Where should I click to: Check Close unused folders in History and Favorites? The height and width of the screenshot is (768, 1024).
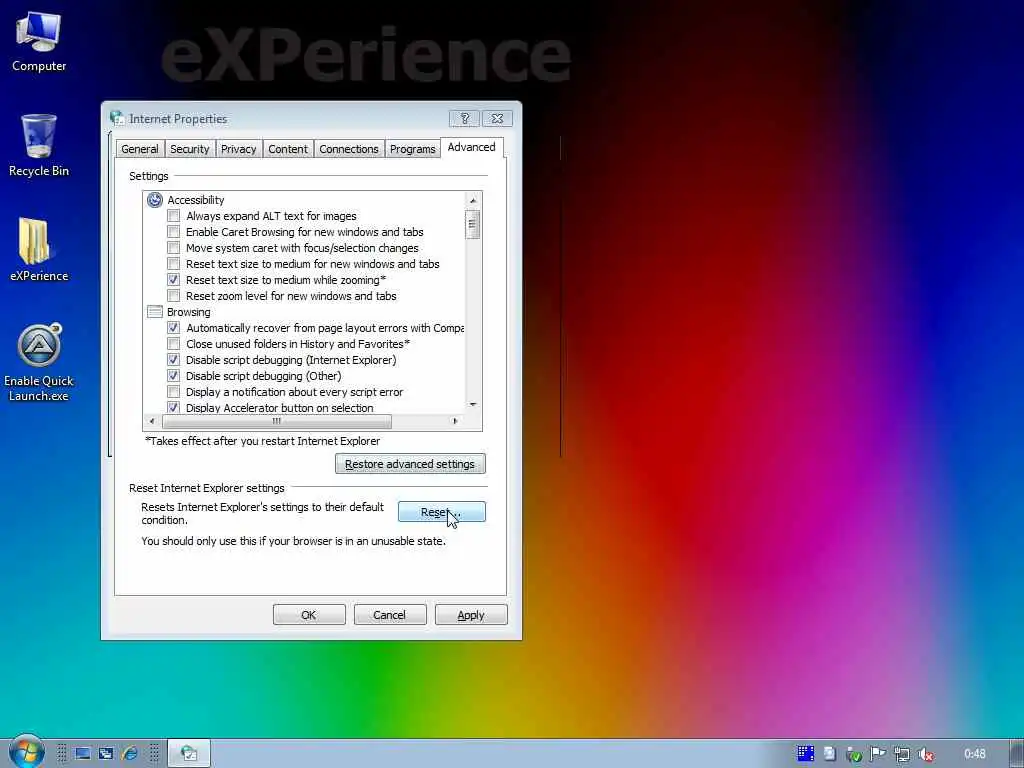point(173,344)
